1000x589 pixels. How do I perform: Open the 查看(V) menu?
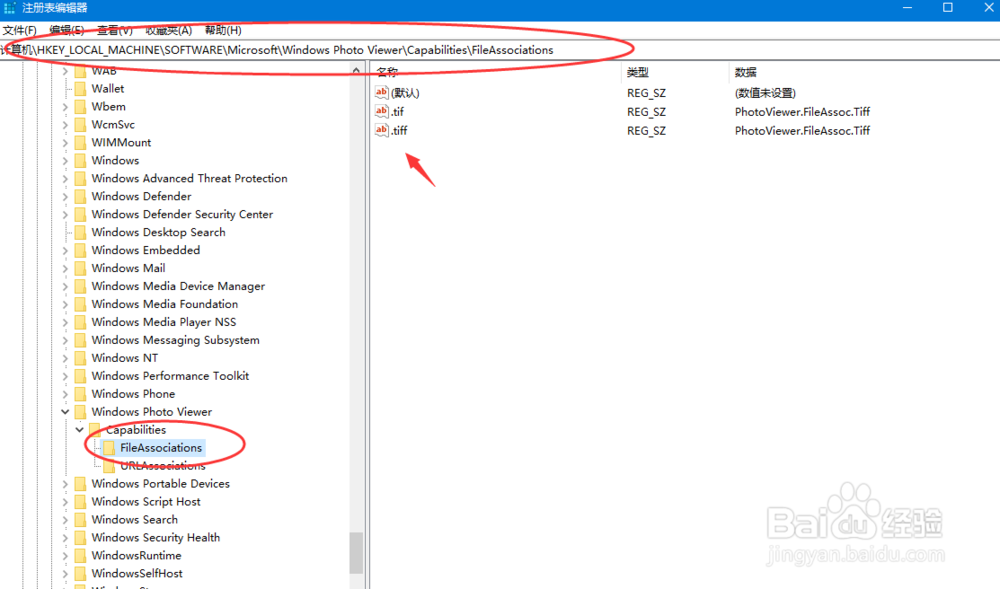(112, 30)
